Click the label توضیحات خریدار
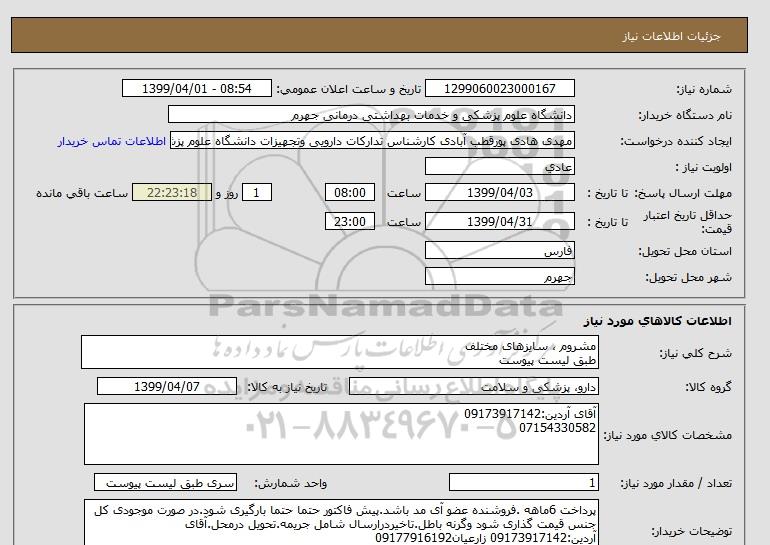The image size is (770, 545). coord(691,531)
